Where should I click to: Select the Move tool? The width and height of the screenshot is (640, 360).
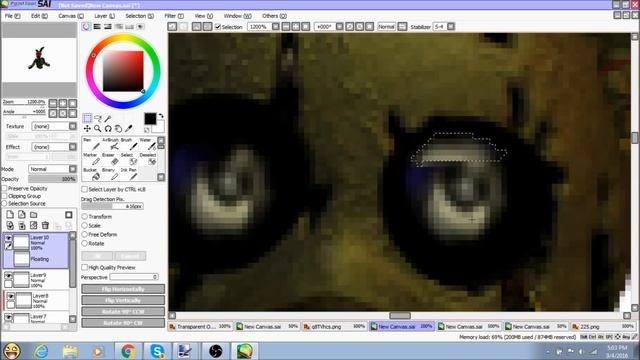point(87,129)
